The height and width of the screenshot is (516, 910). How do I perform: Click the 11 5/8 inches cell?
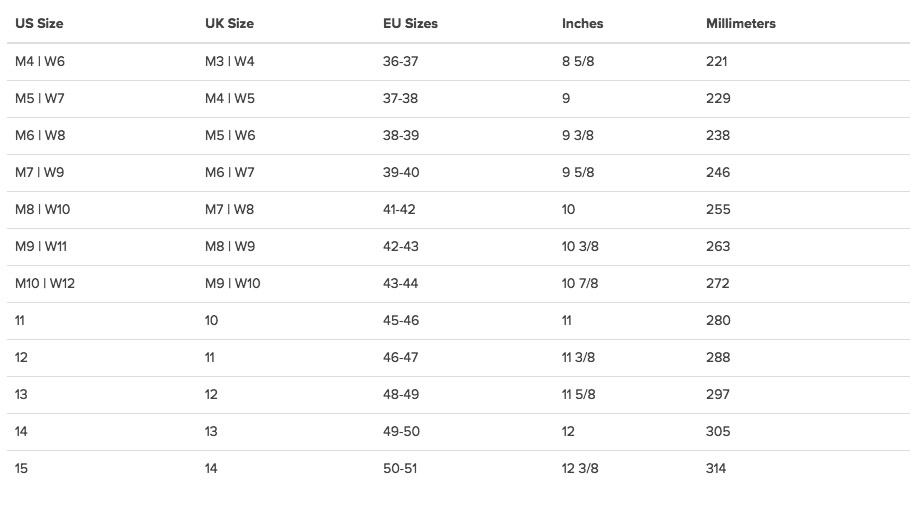point(578,394)
